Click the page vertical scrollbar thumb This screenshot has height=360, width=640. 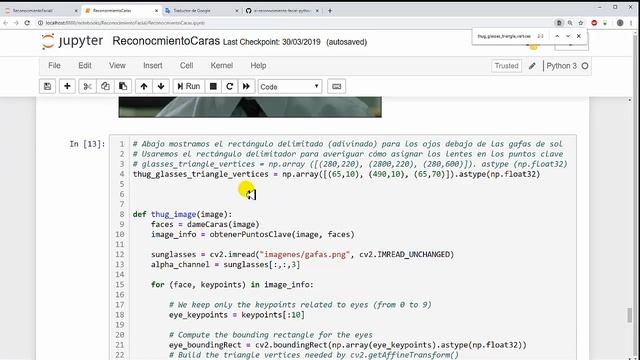pyautogui.click(x=630, y=315)
